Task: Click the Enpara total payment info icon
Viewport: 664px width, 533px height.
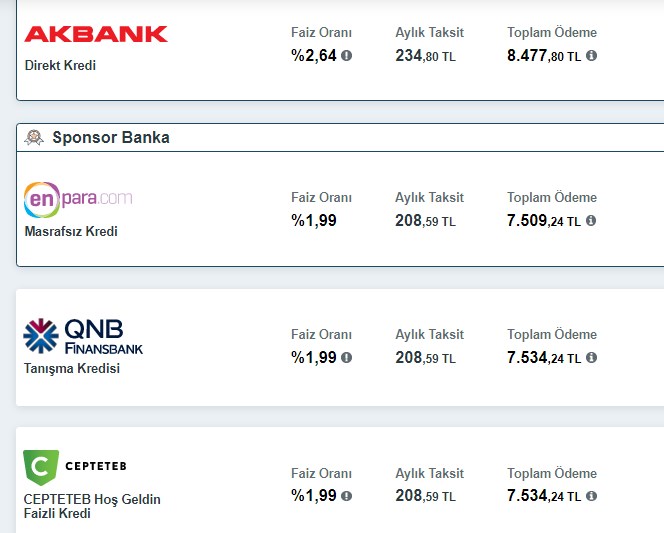Action: click(x=591, y=220)
